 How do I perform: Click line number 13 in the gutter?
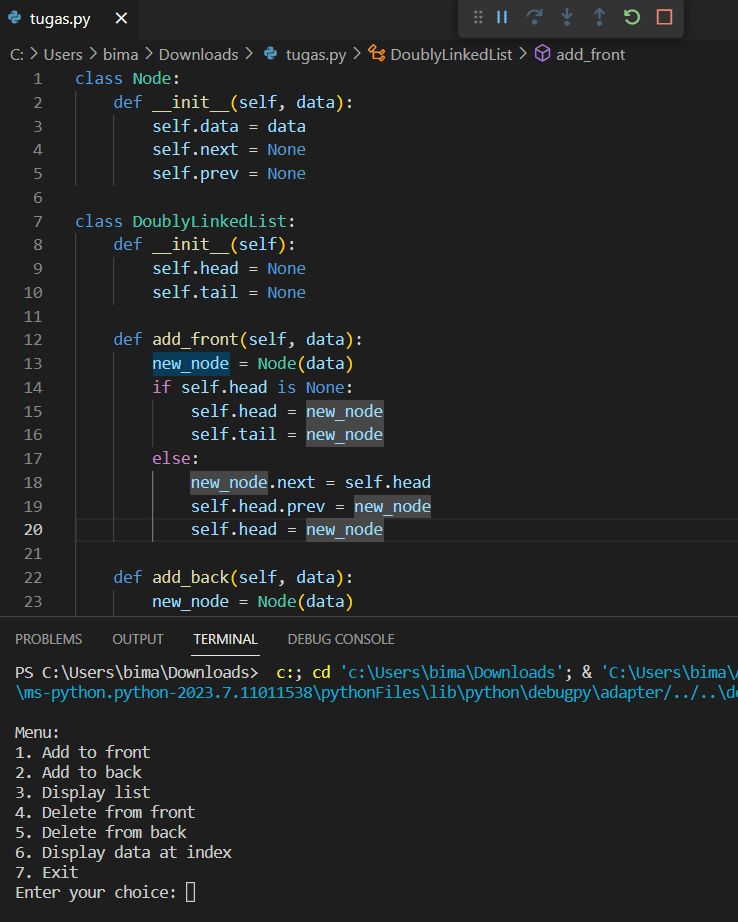tap(33, 363)
